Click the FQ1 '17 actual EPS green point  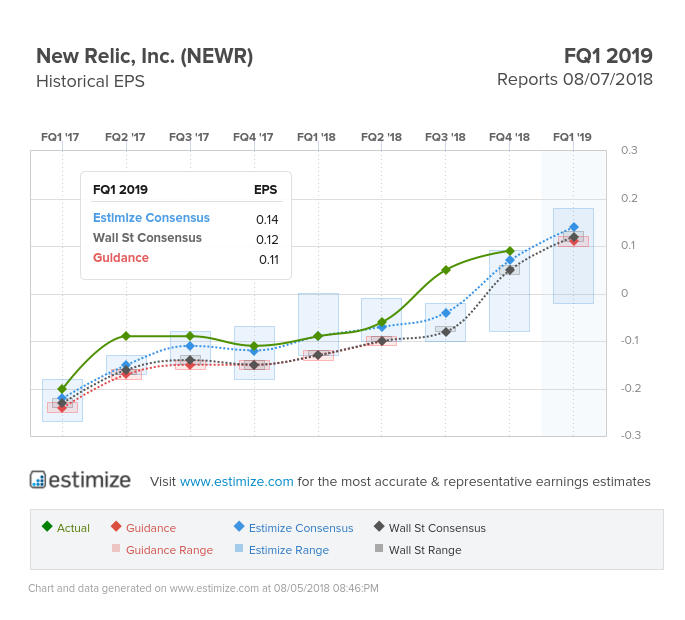point(62,389)
